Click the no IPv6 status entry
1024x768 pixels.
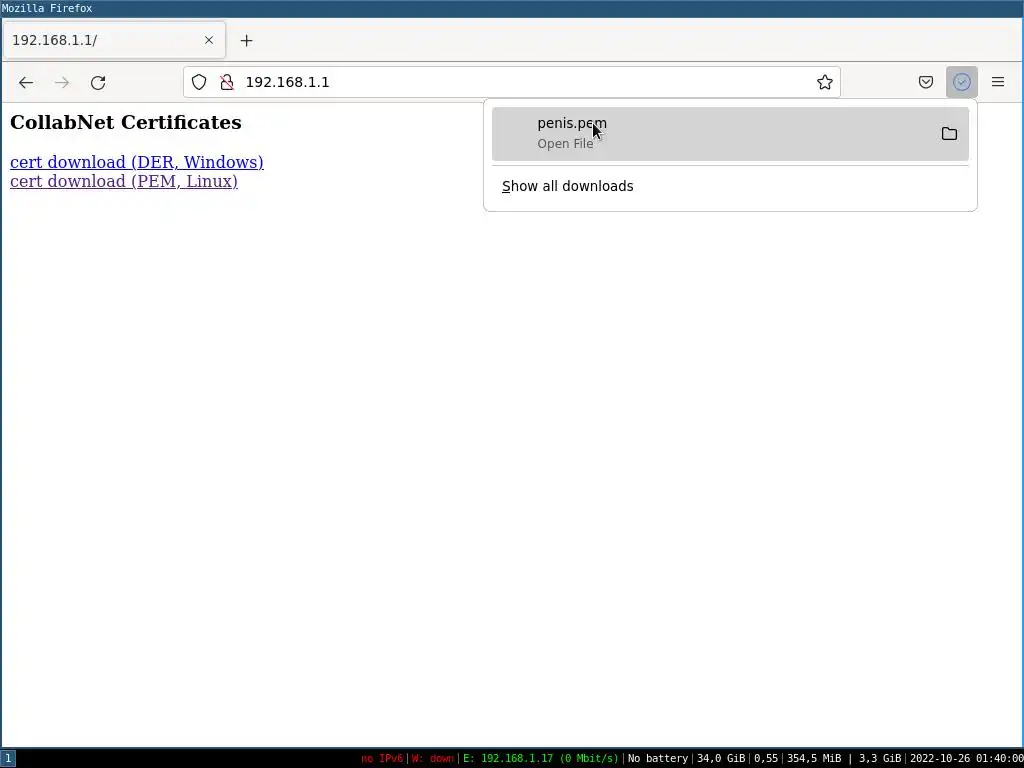(382, 758)
